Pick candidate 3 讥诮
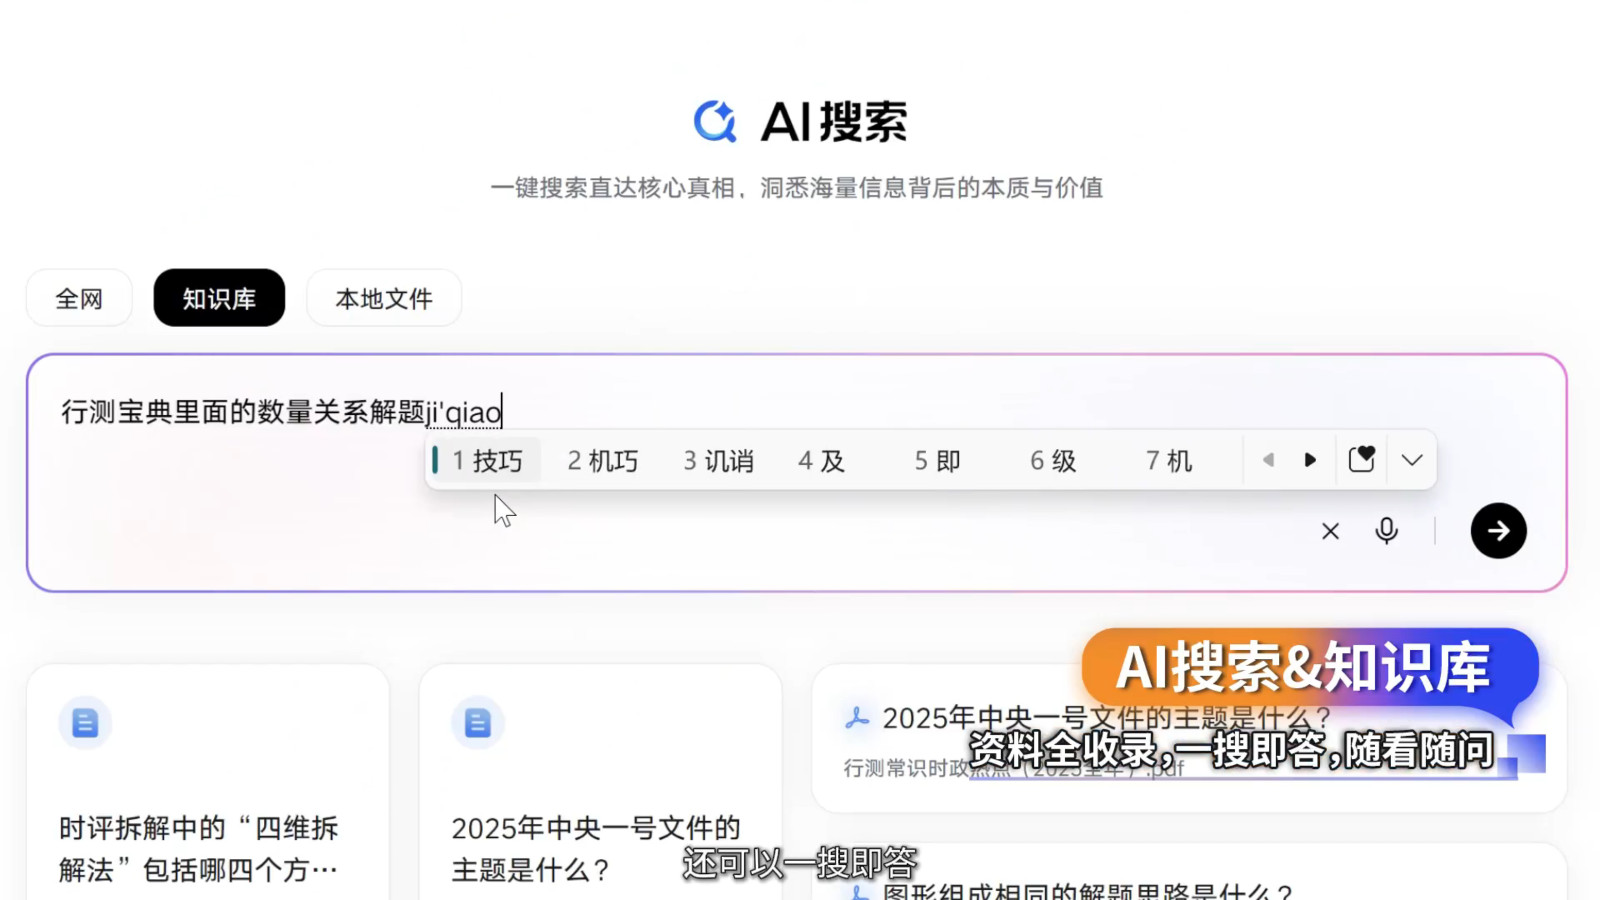Screen dimensions: 1600x900 [x=718, y=461]
